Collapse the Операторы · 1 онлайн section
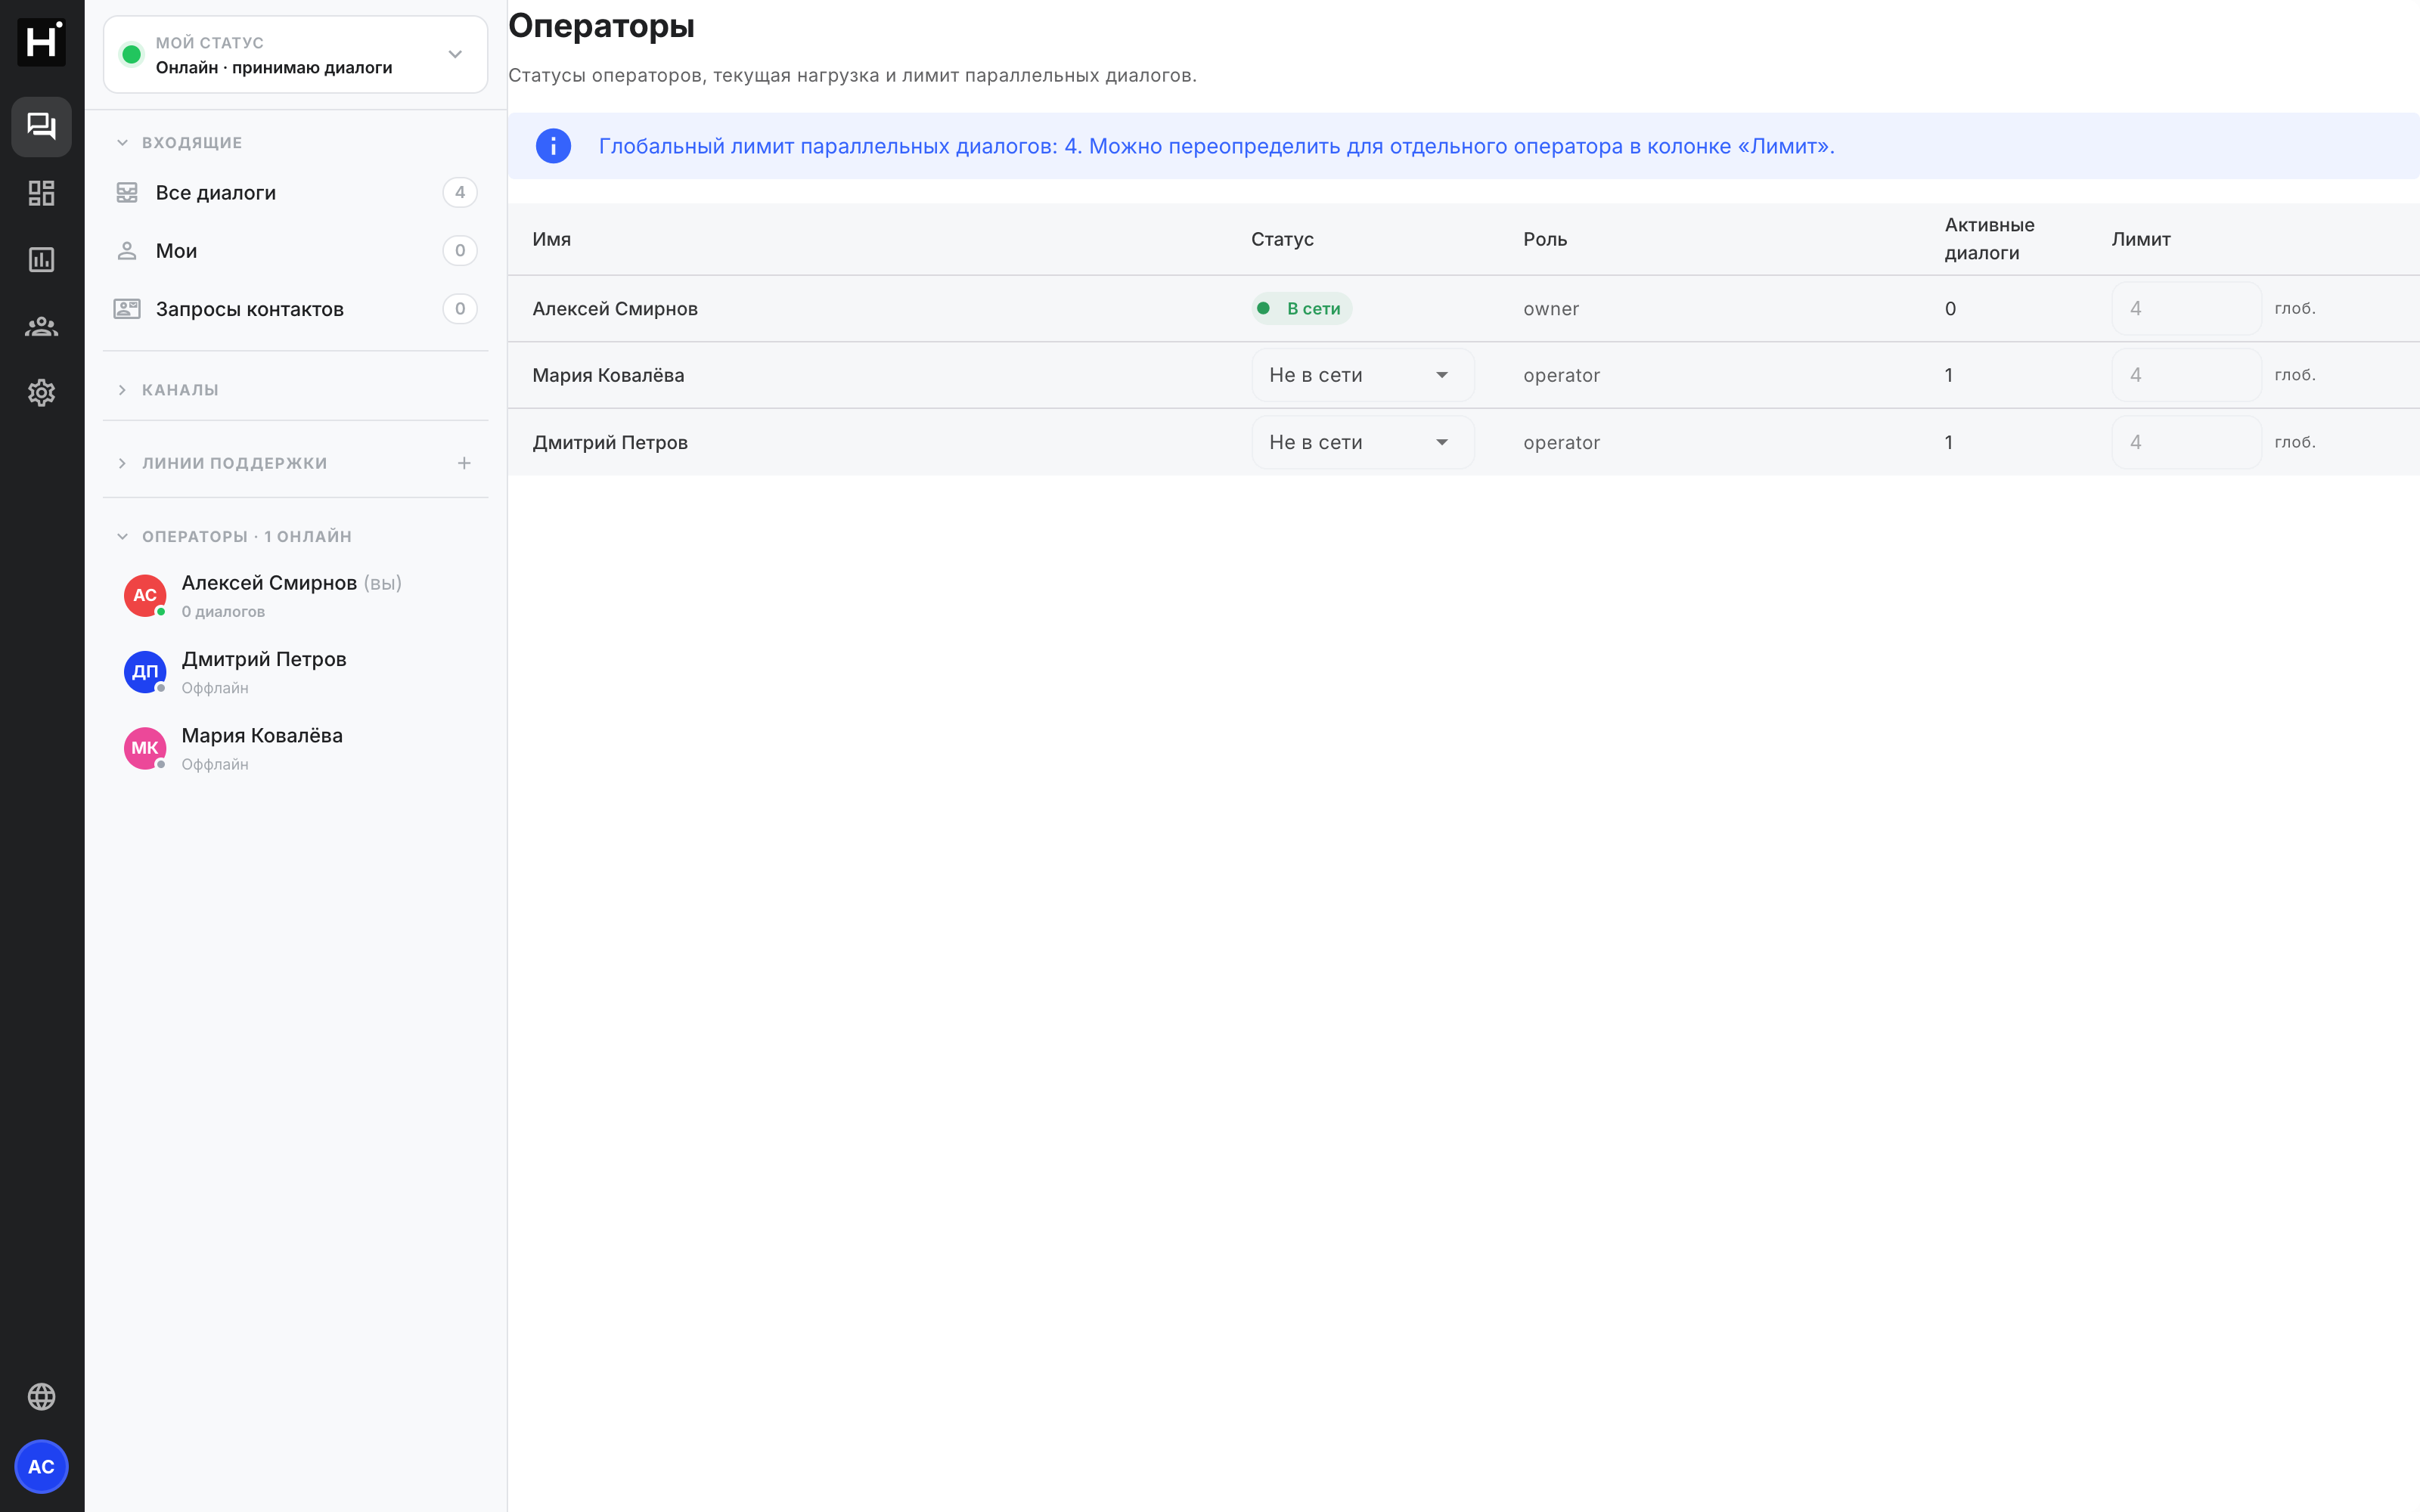This screenshot has width=2420, height=1512. 234,537
